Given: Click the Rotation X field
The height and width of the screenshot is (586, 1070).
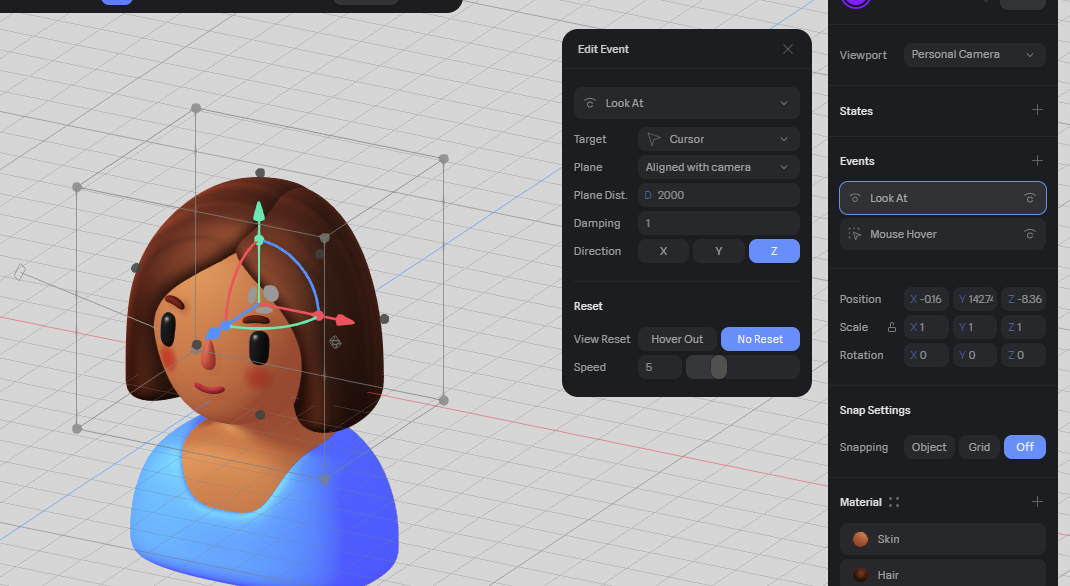Looking at the screenshot, I should click(926, 355).
